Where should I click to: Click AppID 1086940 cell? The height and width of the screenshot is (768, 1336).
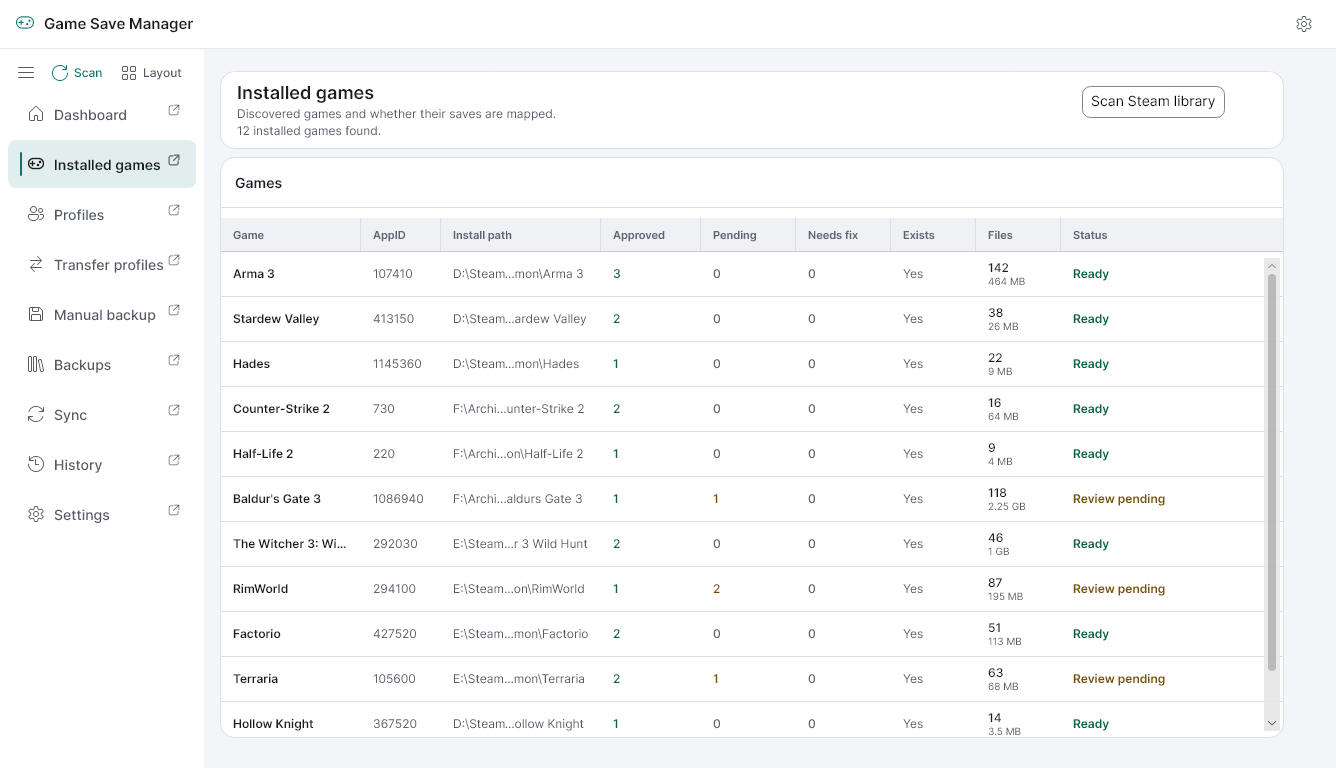click(398, 499)
